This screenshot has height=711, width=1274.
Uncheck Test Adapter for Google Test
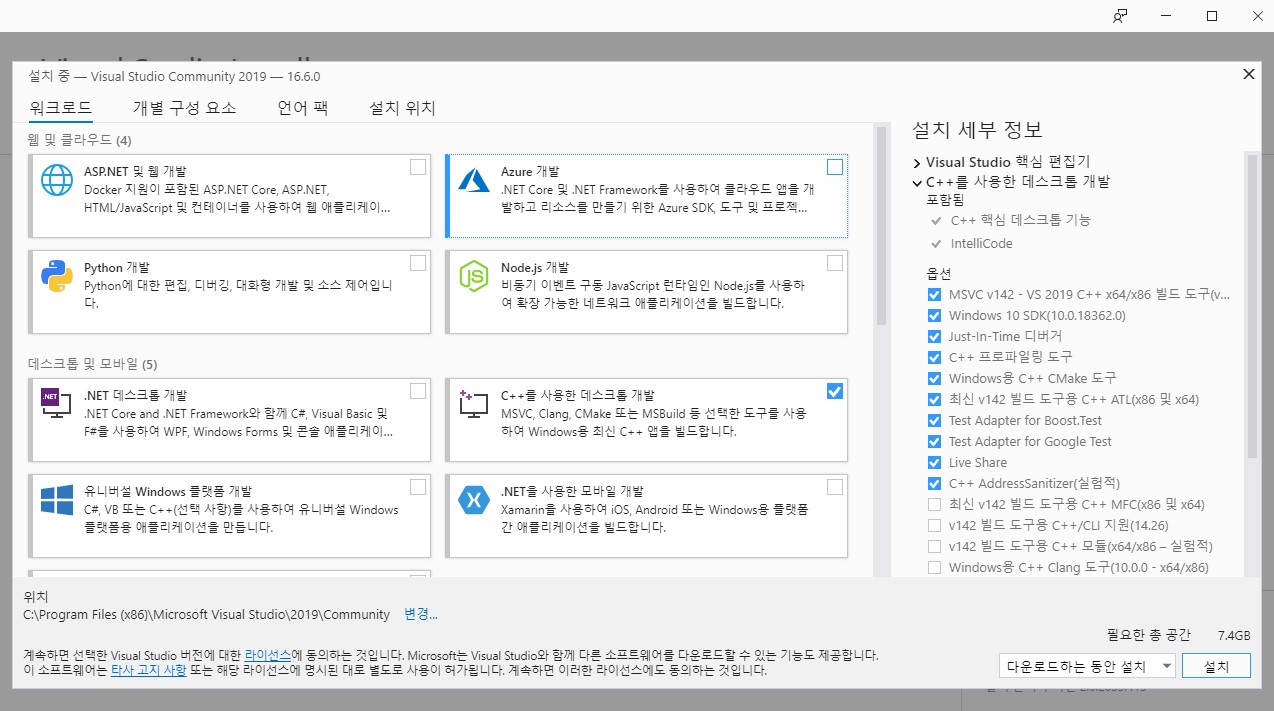[x=934, y=441]
